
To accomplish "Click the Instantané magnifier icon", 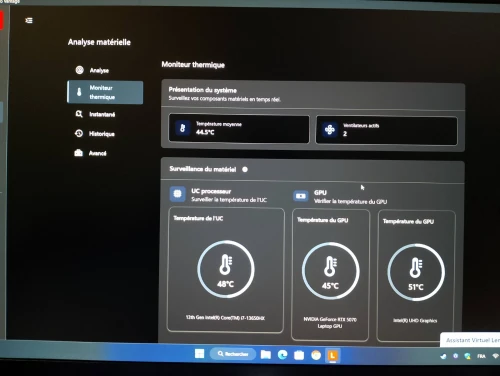I will [x=79, y=114].
